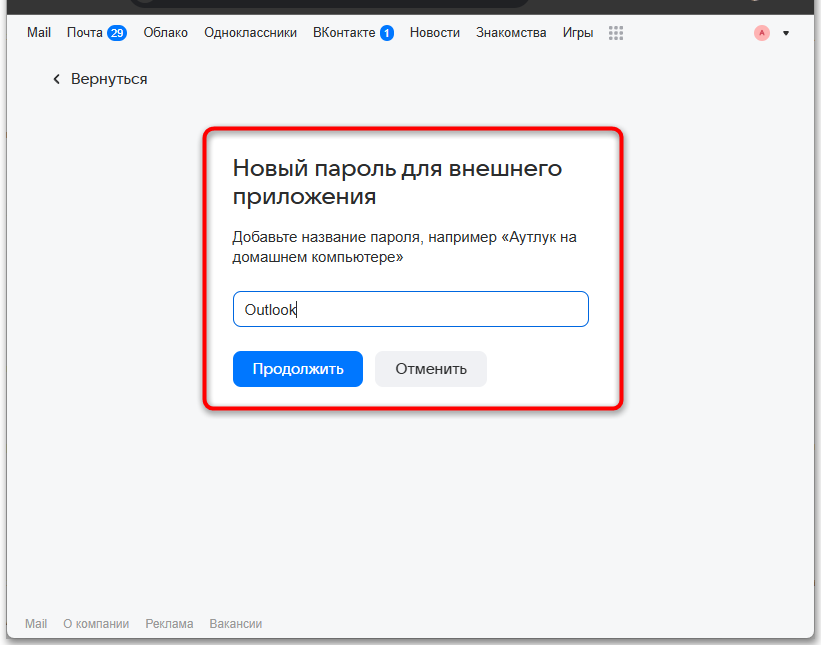Image resolution: width=821 pixels, height=645 pixels.
Task: Open the Реклама footer link
Action: pos(169,624)
